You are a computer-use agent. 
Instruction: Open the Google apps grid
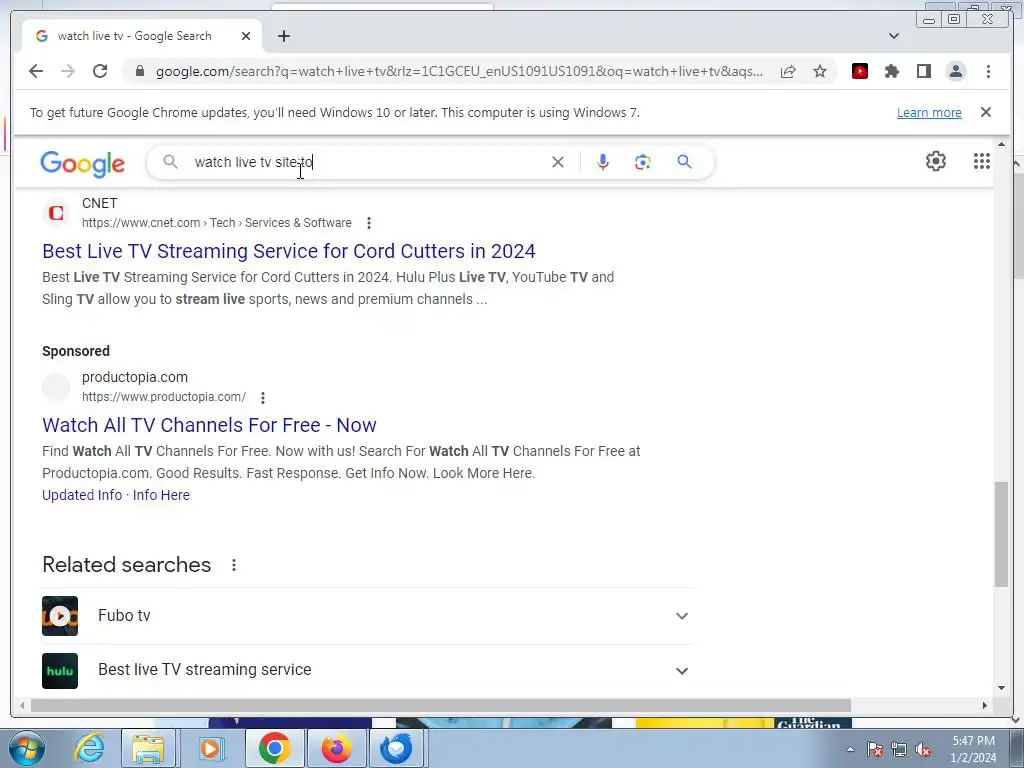[x=982, y=161]
